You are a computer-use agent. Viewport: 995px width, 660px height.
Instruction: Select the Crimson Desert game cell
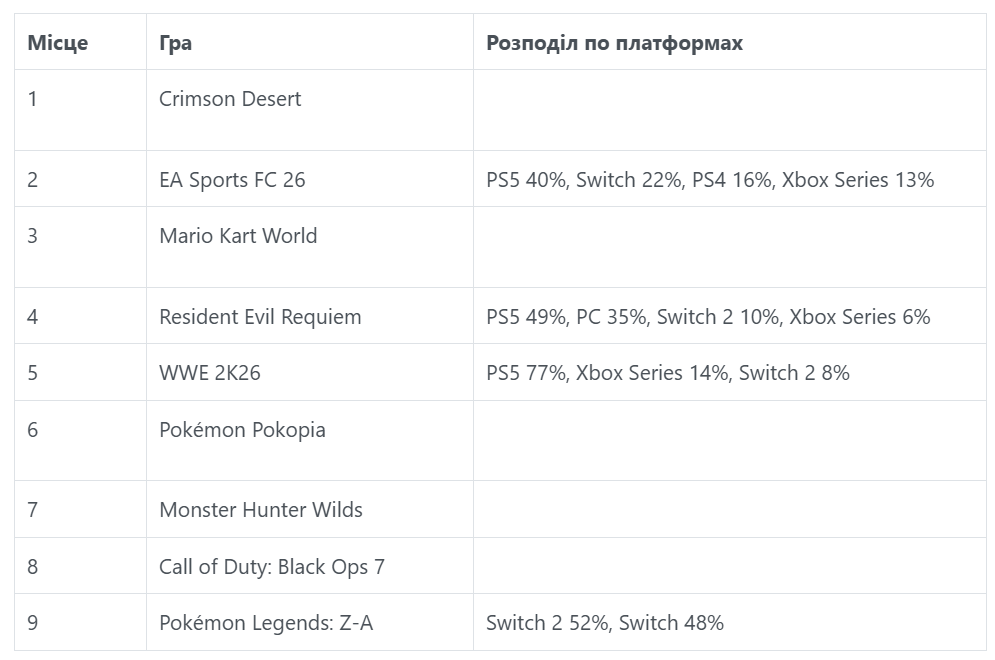coord(310,110)
